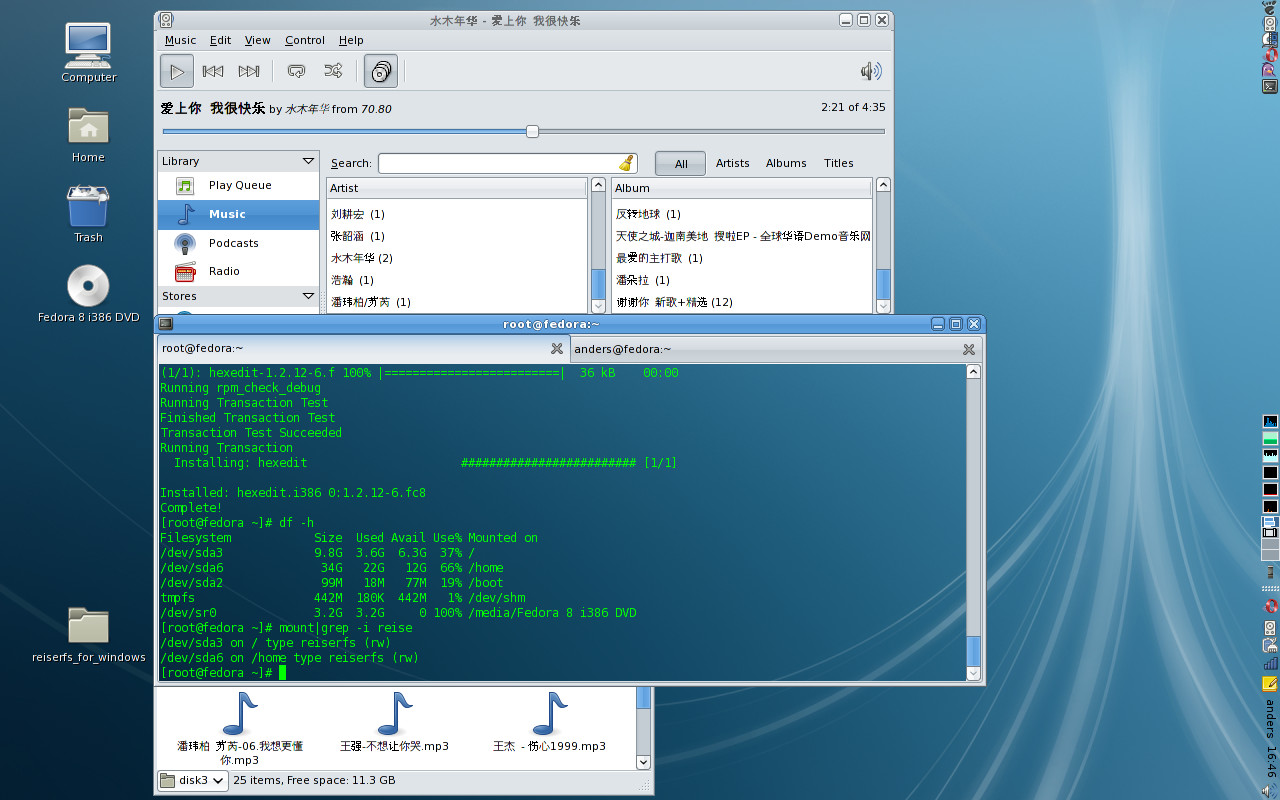Click the Play button in Rhythmbox toolbar
Image resolution: width=1280 pixels, height=800 pixels.
coord(177,71)
